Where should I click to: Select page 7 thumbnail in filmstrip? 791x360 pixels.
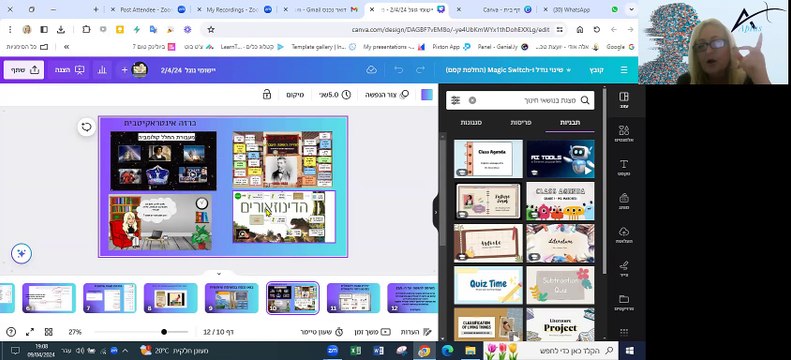tap(109, 298)
